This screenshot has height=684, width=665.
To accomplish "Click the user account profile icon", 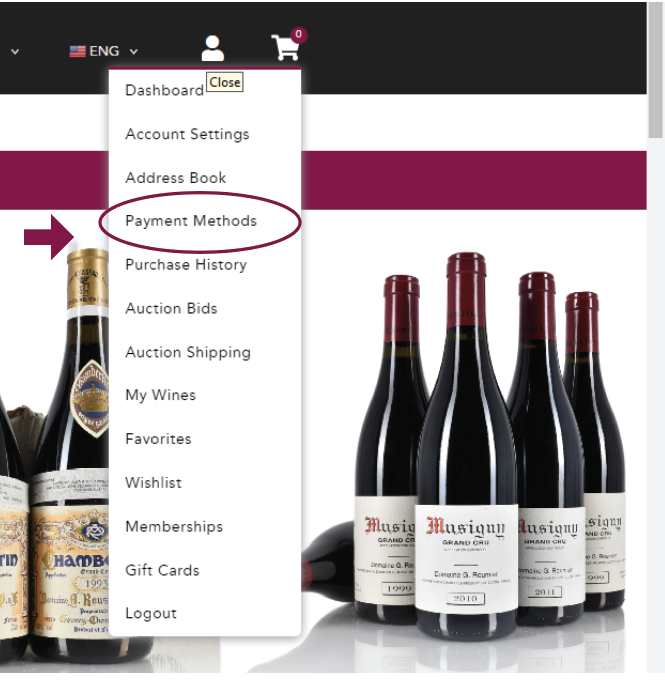I will [x=212, y=48].
